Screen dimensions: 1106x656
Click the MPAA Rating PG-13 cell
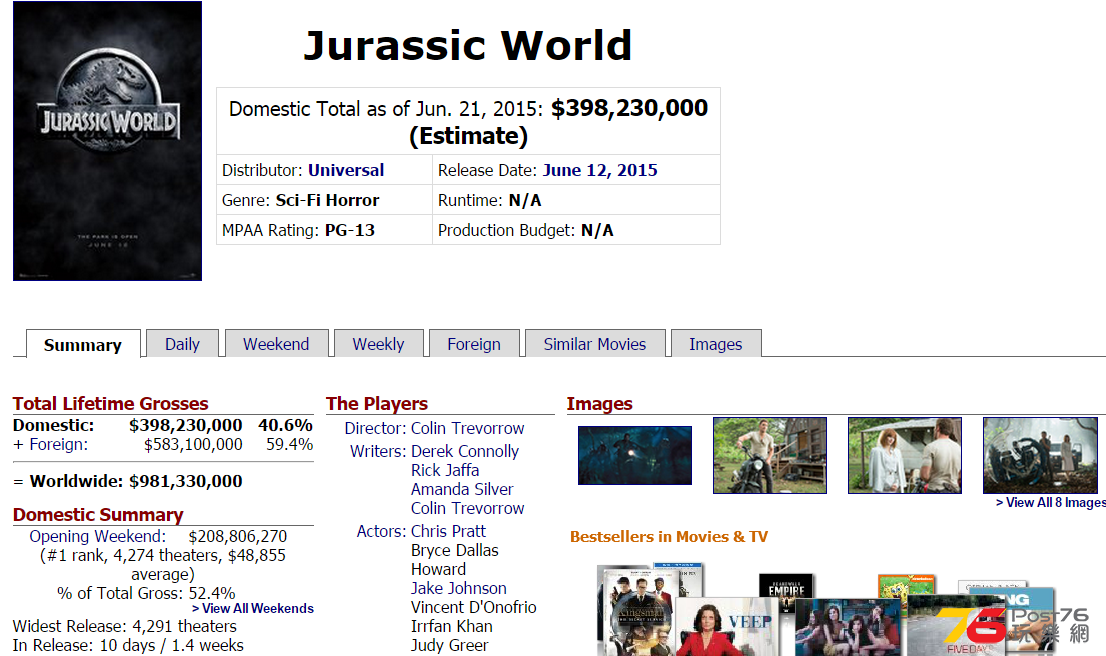tap(324, 230)
